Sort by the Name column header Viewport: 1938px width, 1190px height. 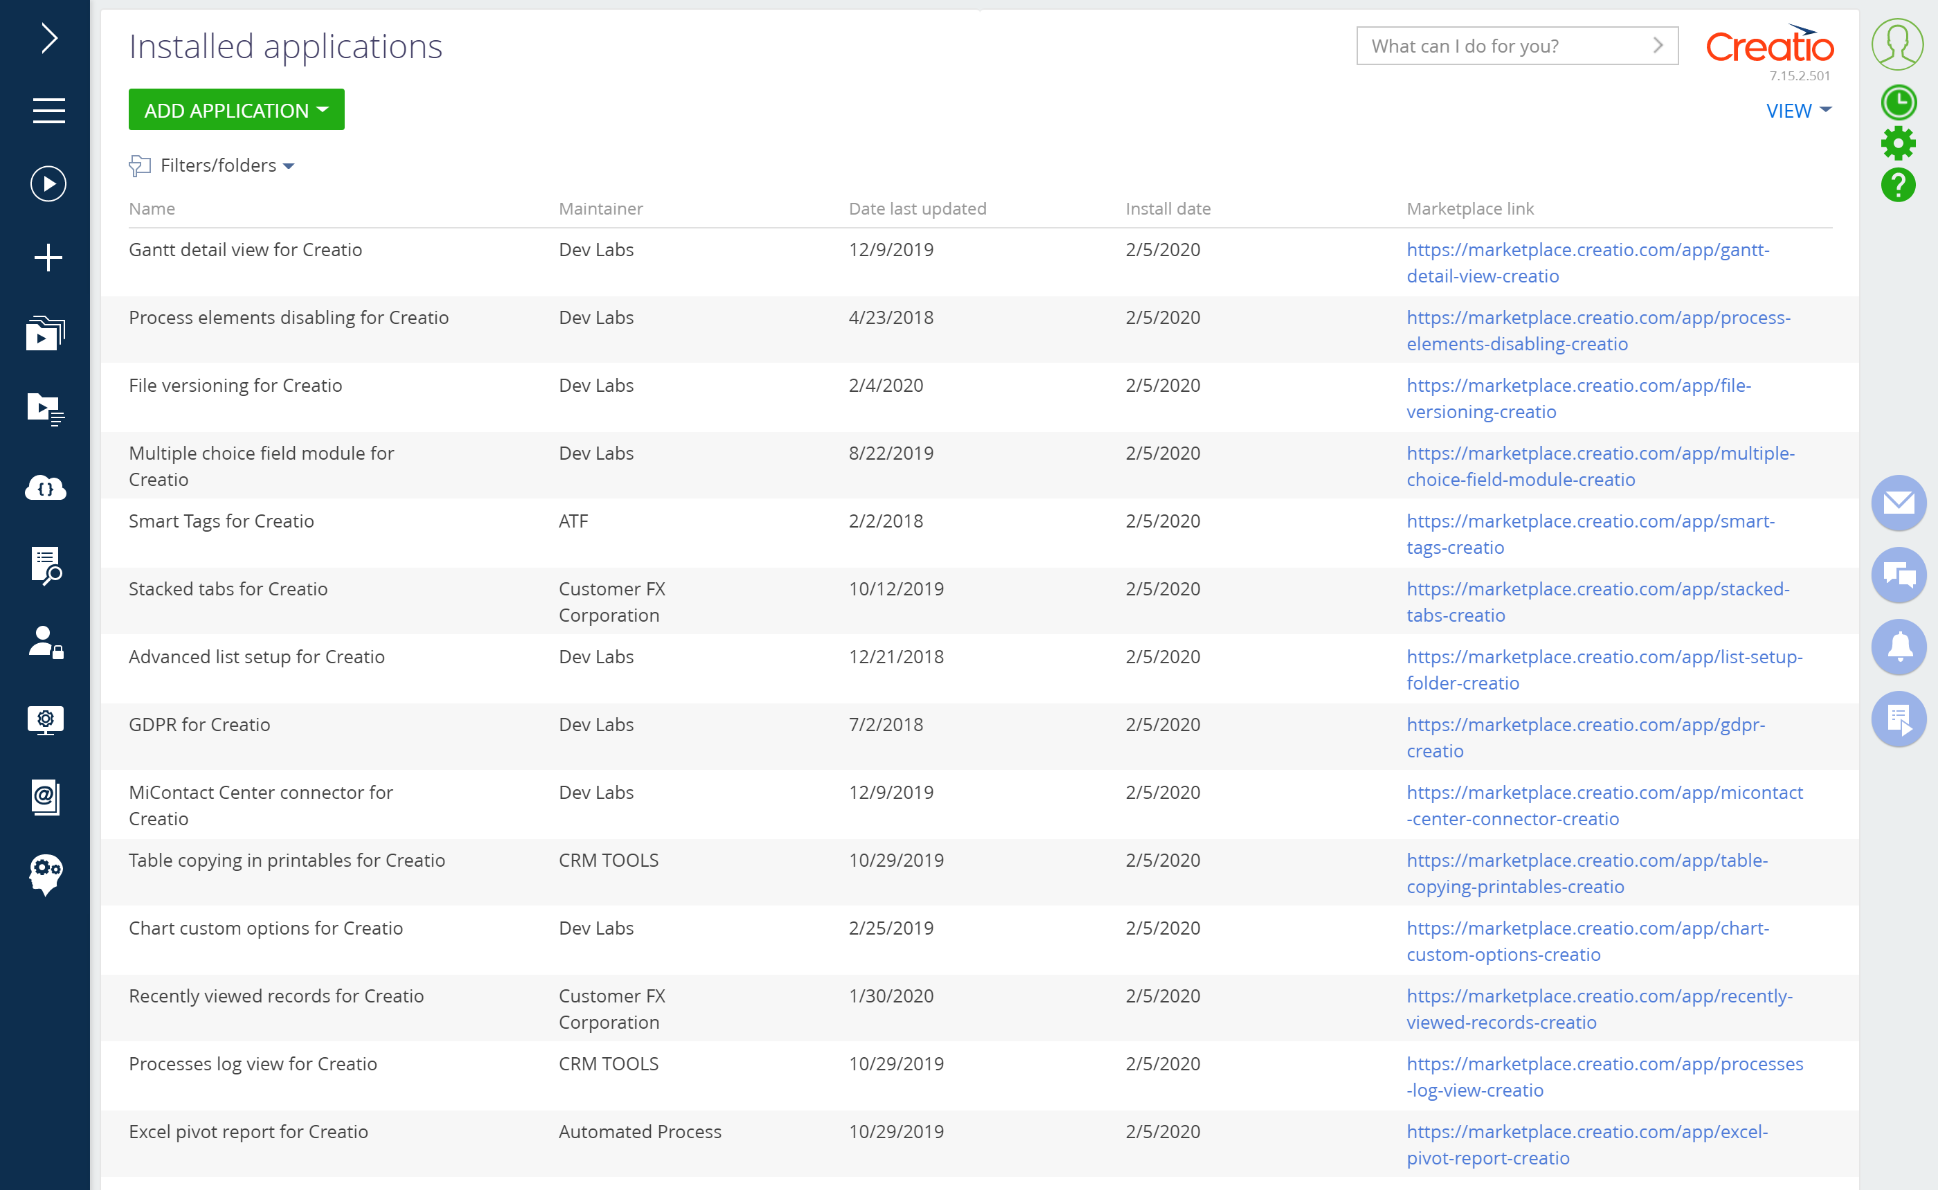(x=152, y=209)
